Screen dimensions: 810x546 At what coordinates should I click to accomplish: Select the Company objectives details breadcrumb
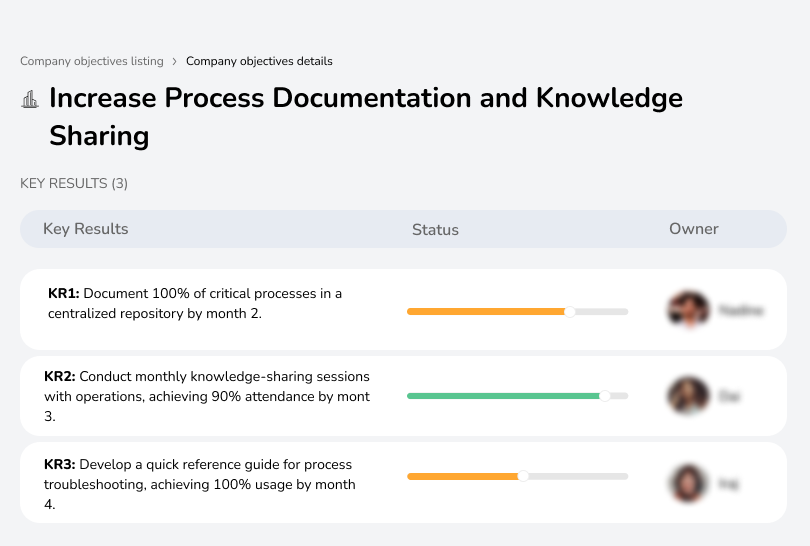pyautogui.click(x=259, y=61)
